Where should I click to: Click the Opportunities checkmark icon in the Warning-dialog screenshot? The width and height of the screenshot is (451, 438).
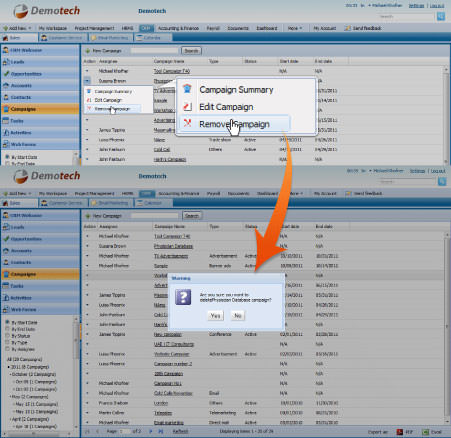coord(6,239)
